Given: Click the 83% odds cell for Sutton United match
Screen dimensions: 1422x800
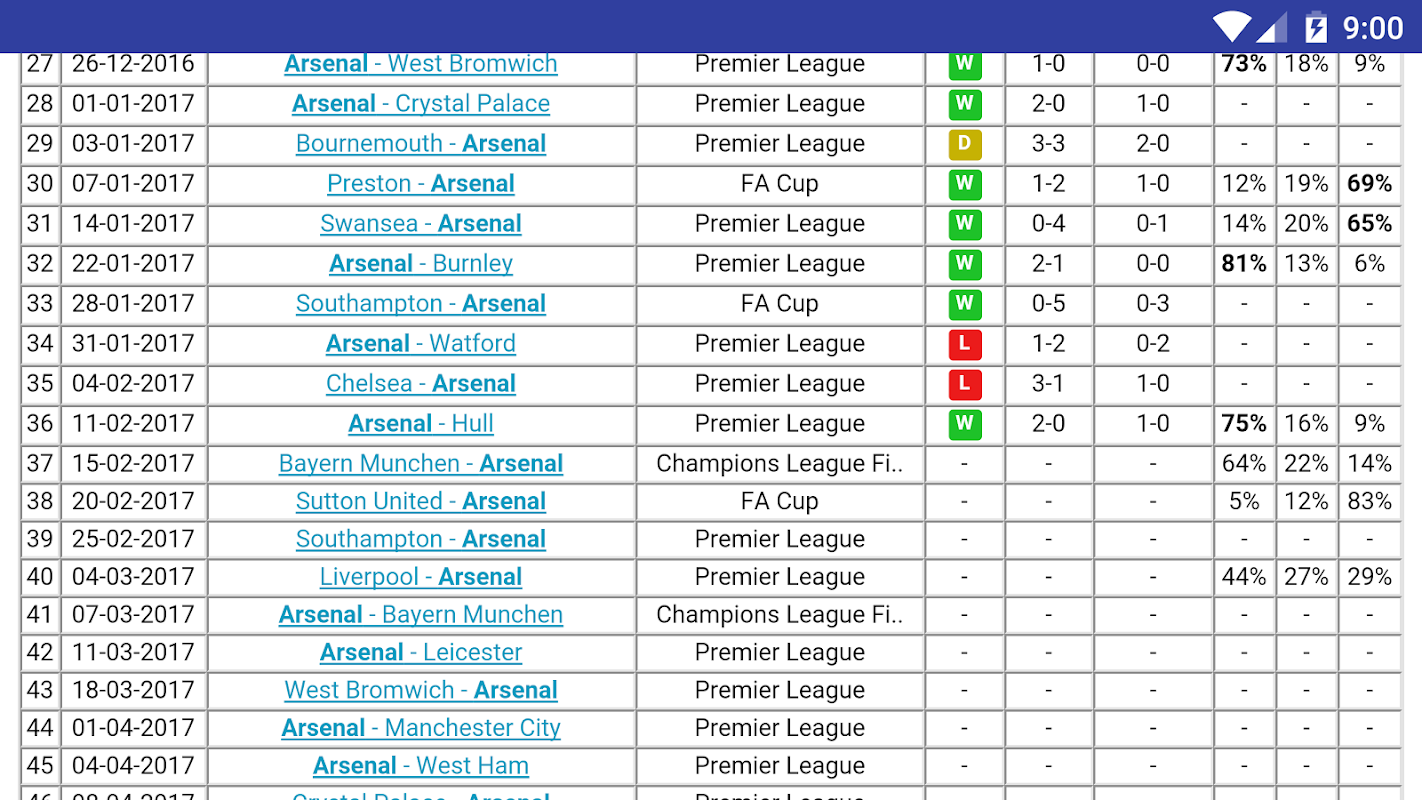Looking at the screenshot, I should pyautogui.click(x=1369, y=502).
